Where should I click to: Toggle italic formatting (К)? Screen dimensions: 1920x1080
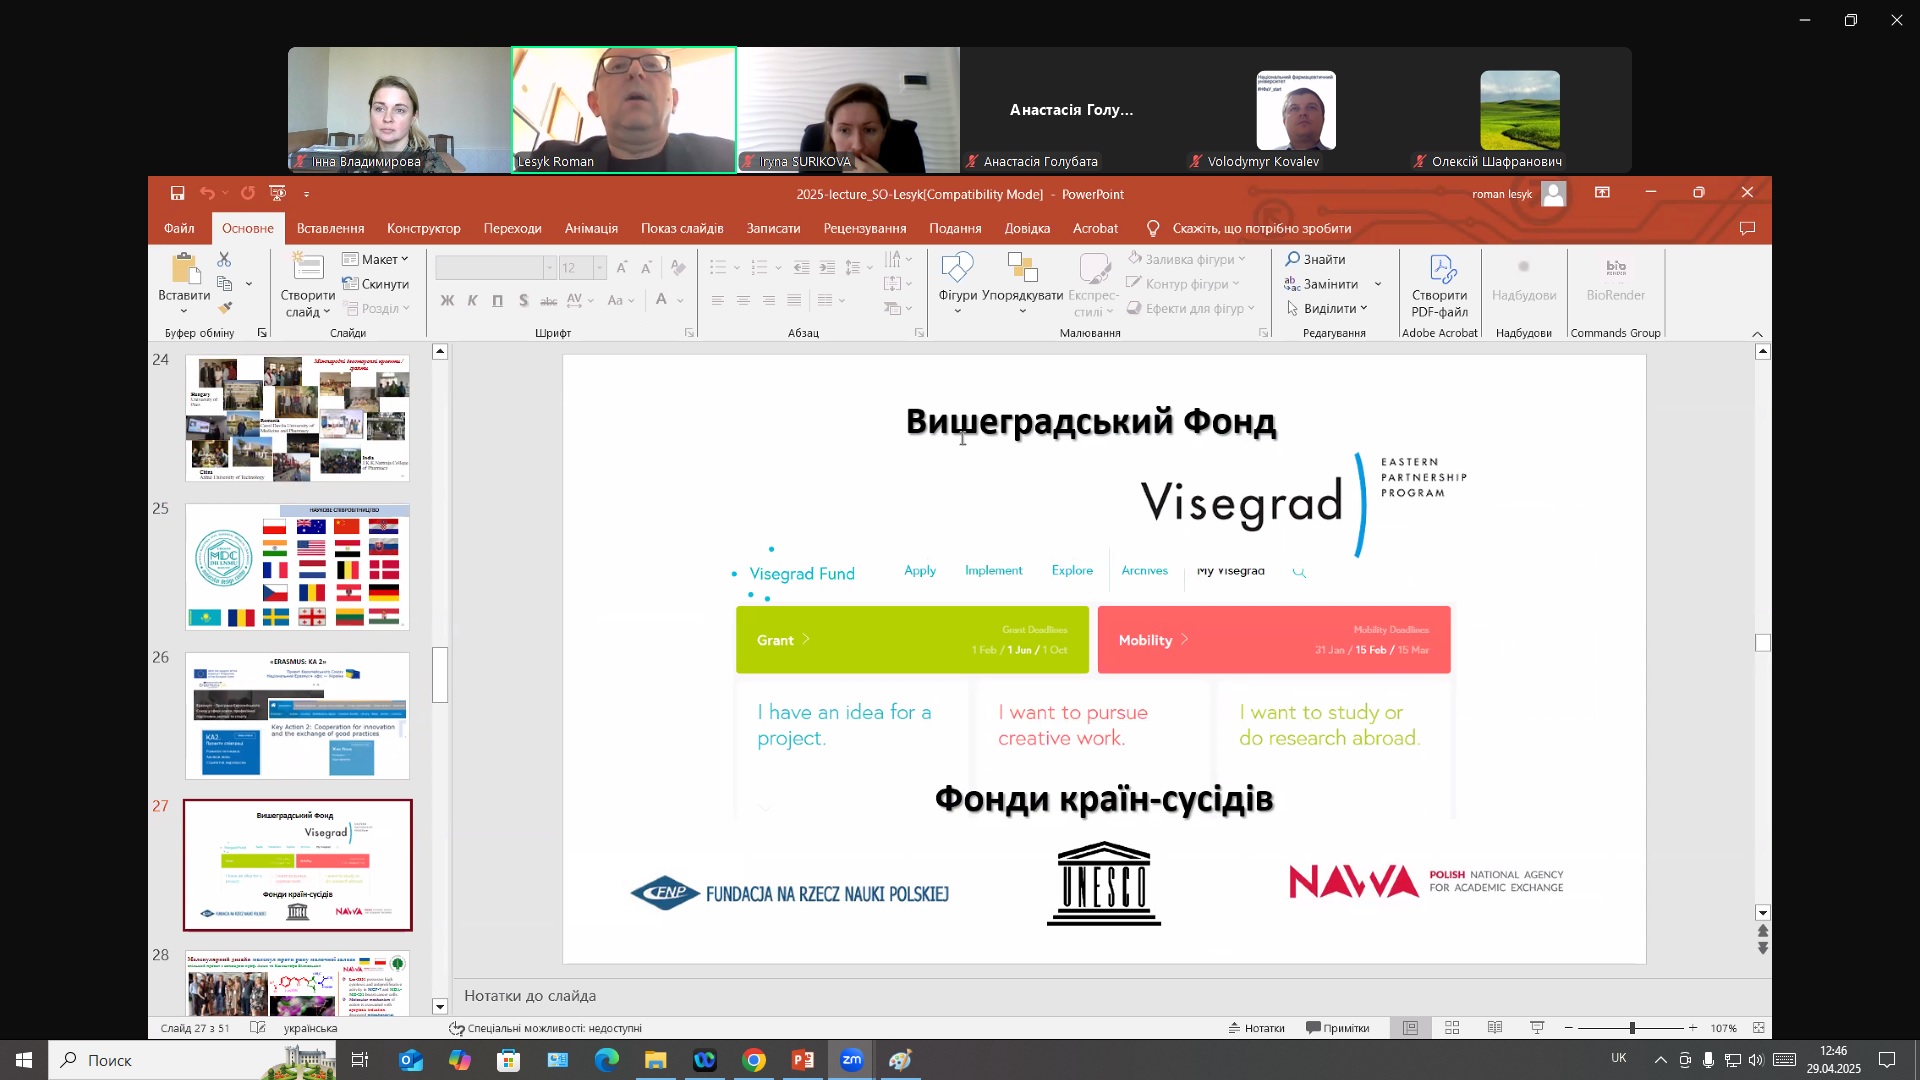click(x=472, y=300)
